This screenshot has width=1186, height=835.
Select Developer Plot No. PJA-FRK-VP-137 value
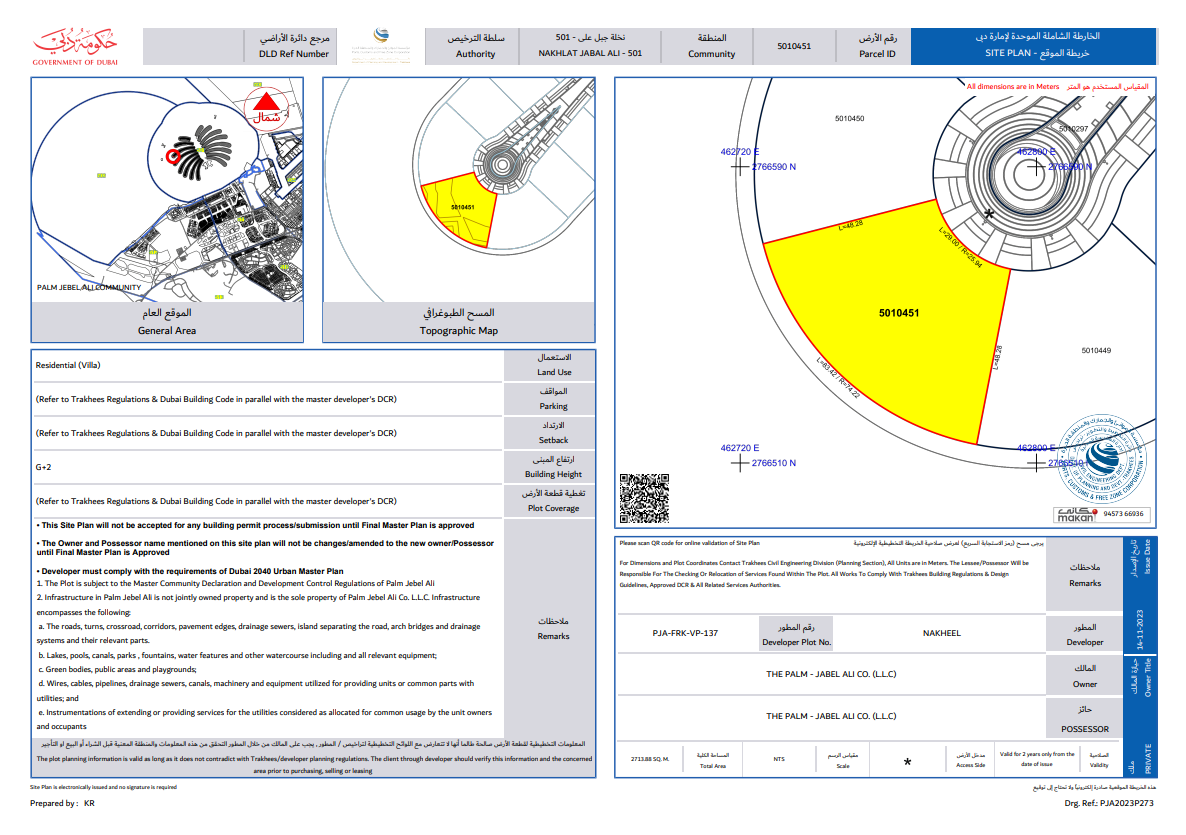(685, 633)
